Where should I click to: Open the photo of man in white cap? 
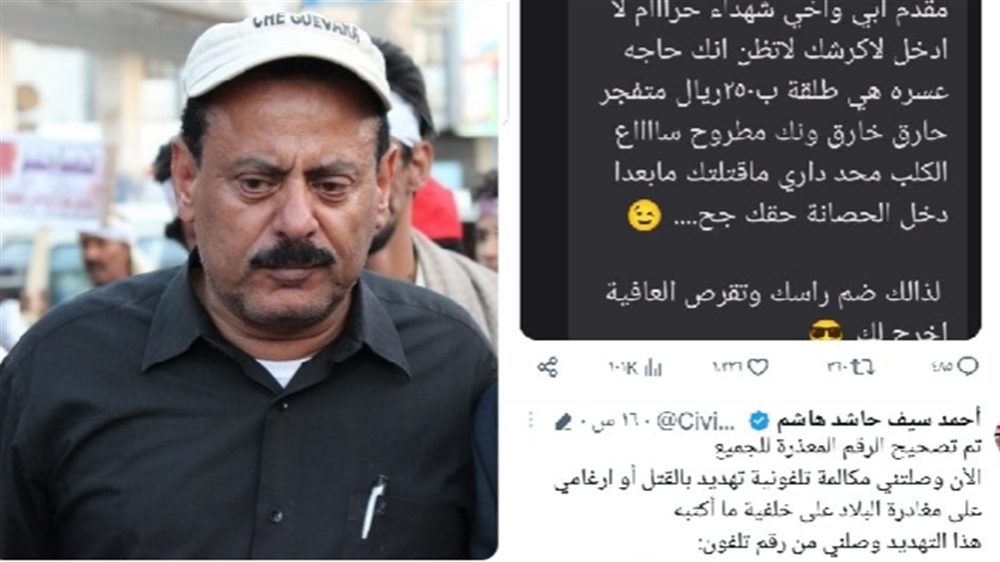249,280
